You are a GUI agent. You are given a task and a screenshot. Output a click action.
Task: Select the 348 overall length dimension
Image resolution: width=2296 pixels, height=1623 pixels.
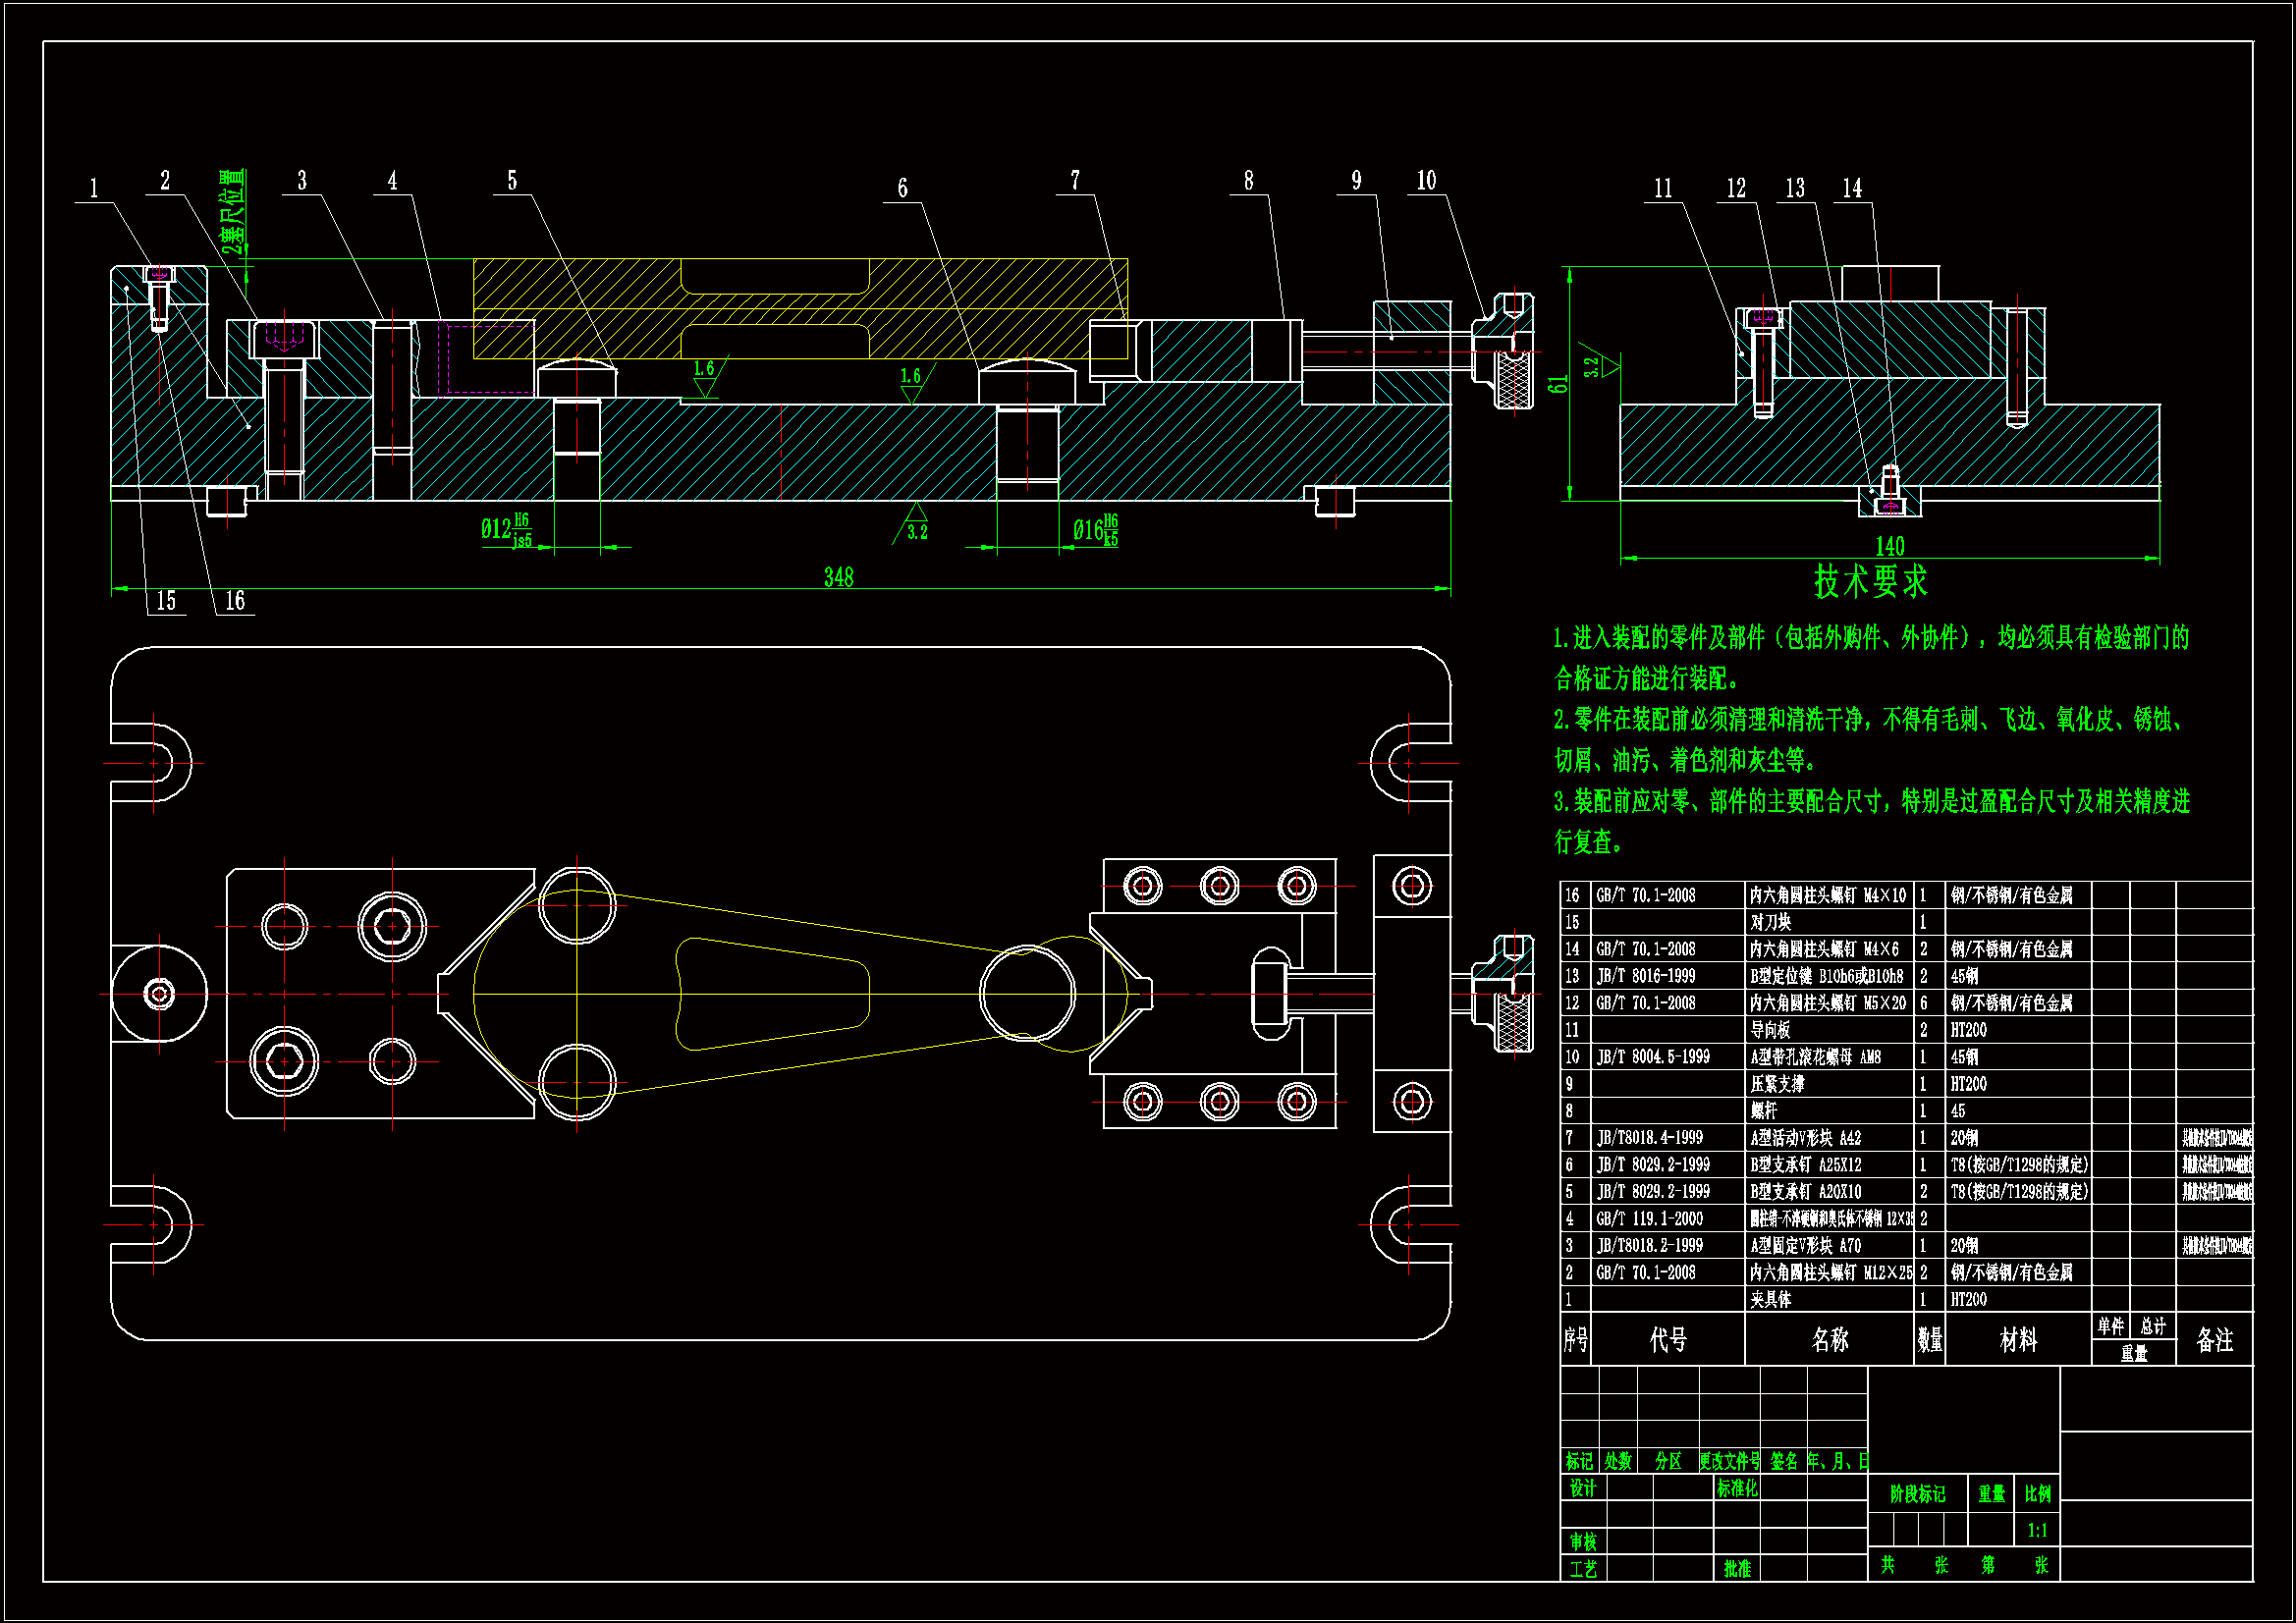[838, 577]
